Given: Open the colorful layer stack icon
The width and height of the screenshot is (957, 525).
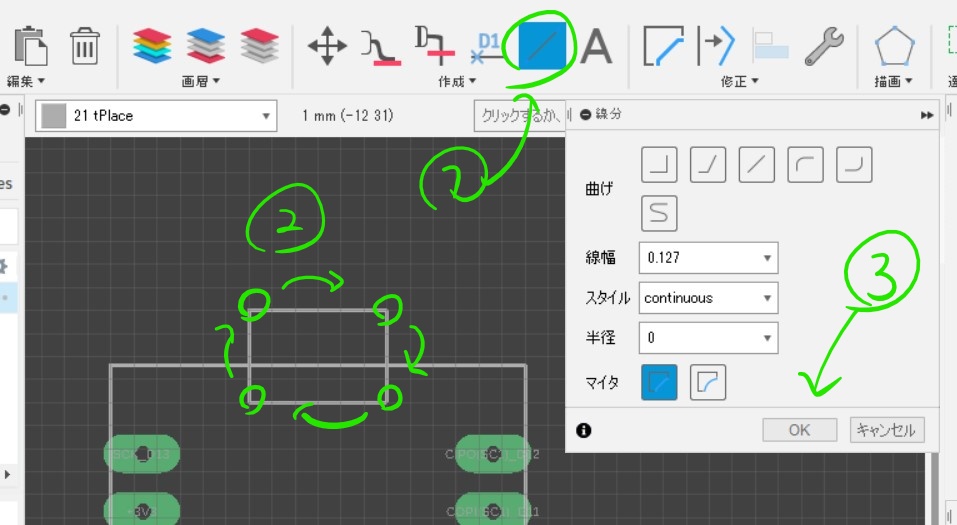Looking at the screenshot, I should point(152,46).
